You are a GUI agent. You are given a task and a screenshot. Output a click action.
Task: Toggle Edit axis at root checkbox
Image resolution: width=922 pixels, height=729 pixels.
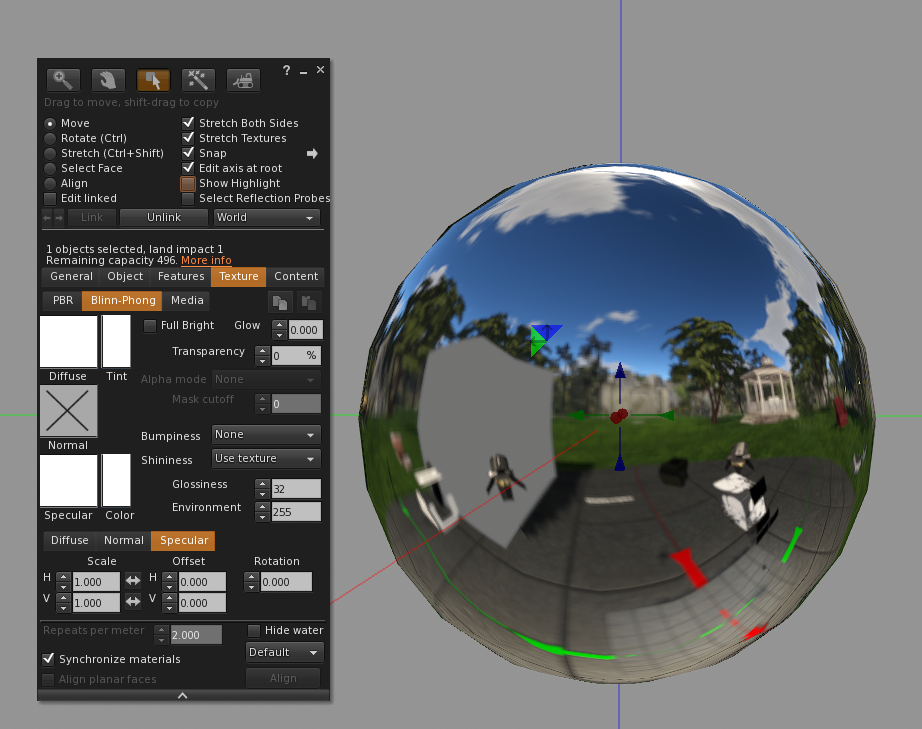click(188, 168)
